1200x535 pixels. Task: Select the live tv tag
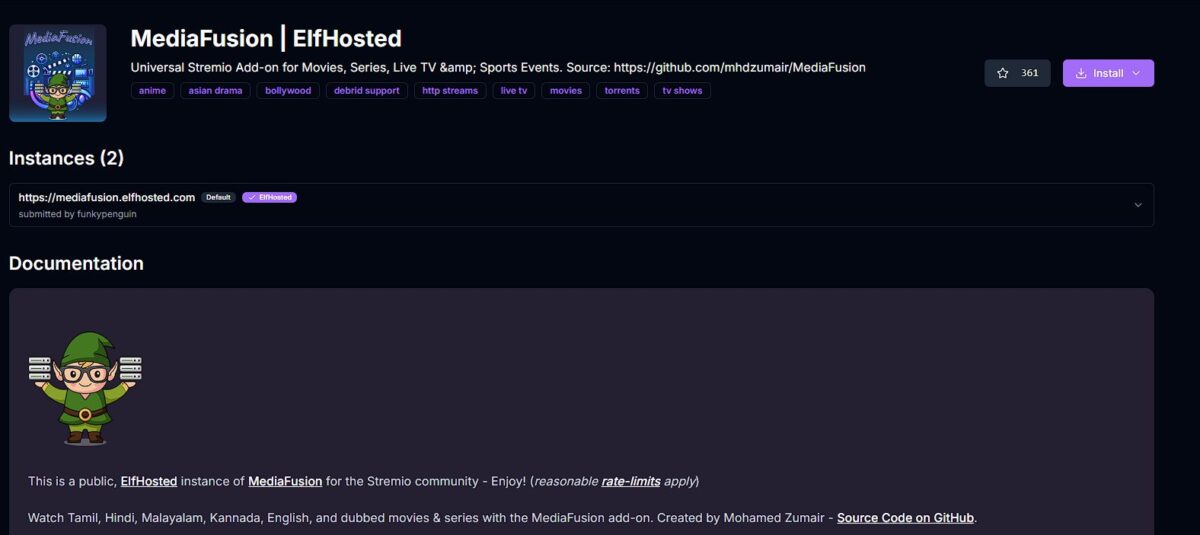(x=514, y=91)
